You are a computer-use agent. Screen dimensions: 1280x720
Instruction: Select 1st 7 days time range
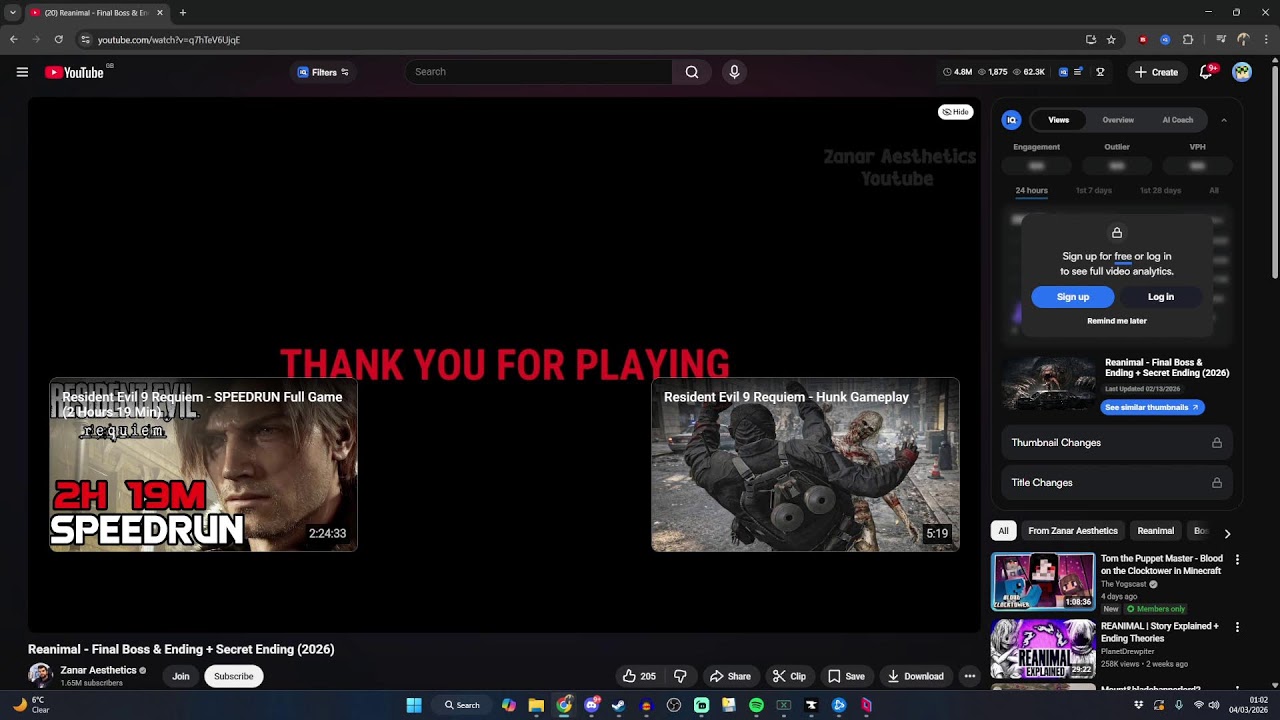(x=1093, y=190)
